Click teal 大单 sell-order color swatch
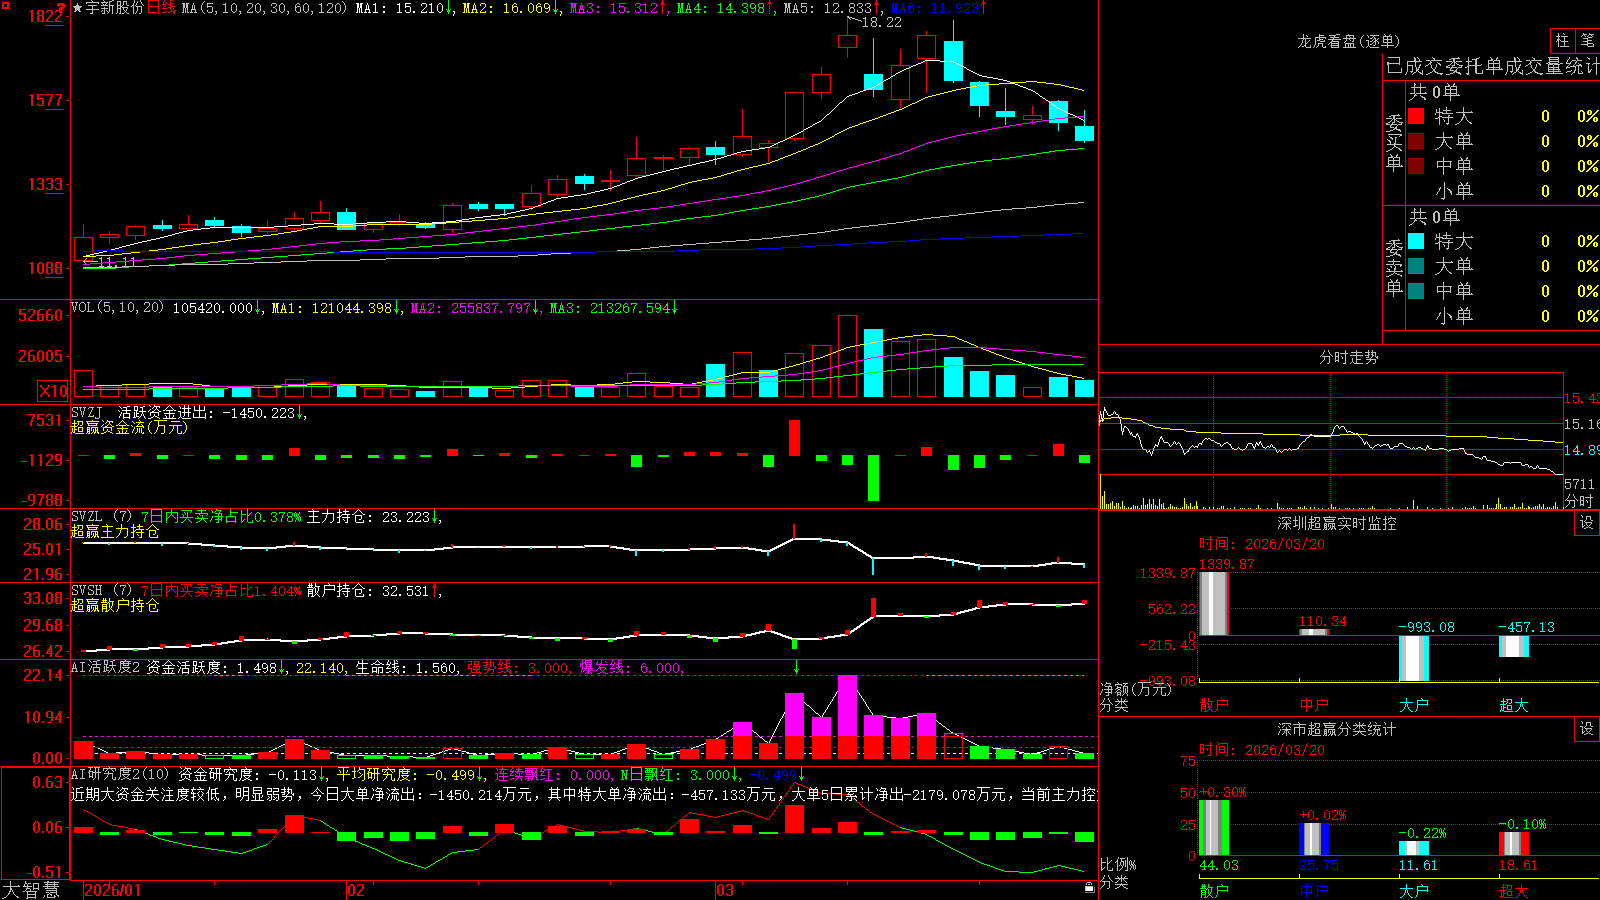Image resolution: width=1600 pixels, height=900 pixels. pos(1416,266)
